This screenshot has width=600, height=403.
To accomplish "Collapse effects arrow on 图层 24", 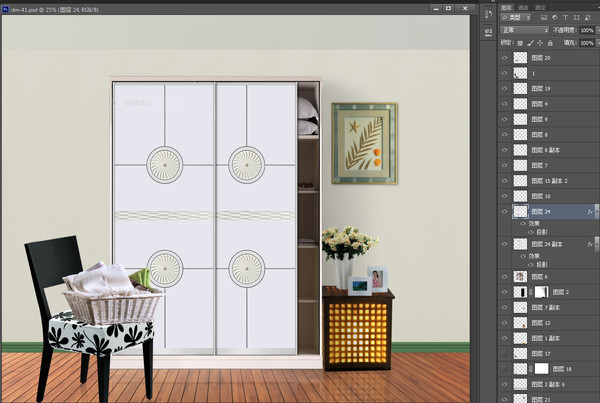I will [597, 211].
